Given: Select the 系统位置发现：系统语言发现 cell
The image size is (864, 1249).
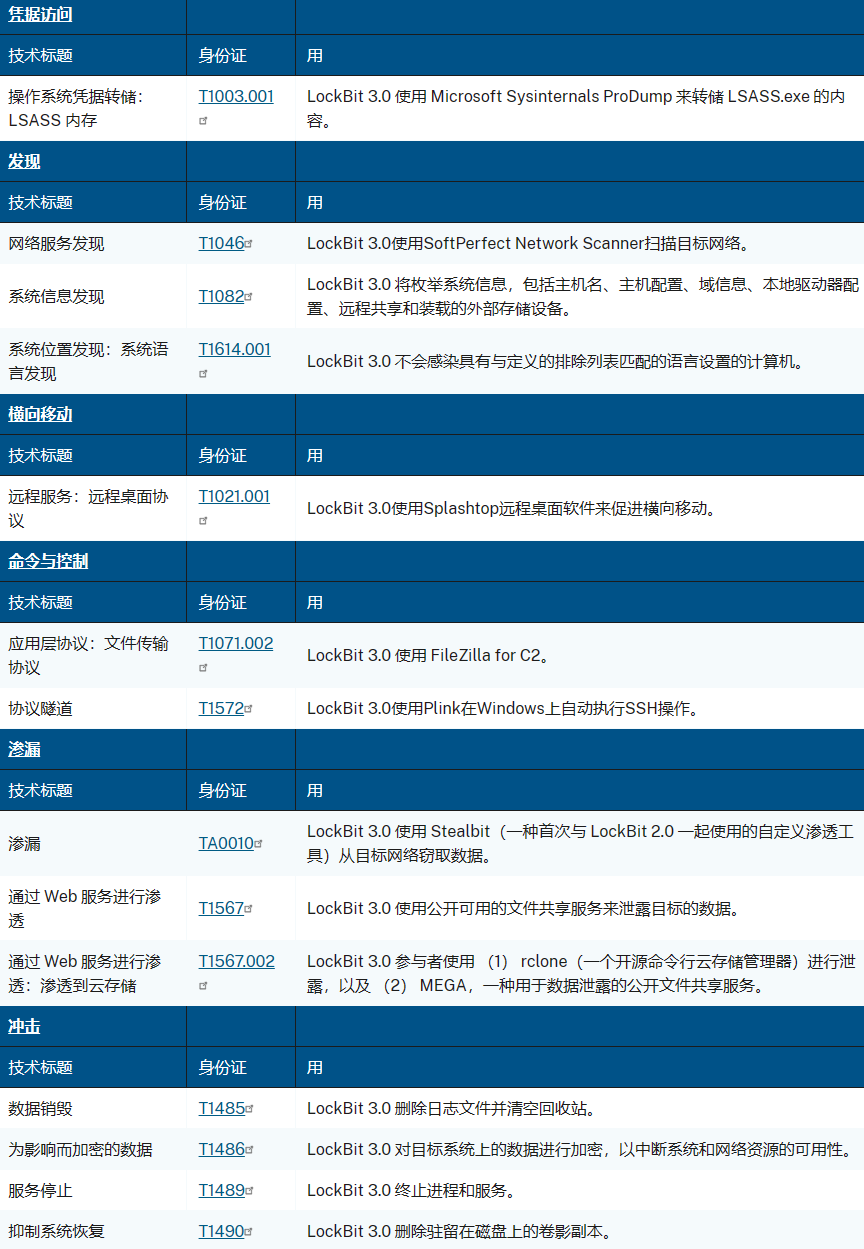Looking at the screenshot, I should click(93, 362).
